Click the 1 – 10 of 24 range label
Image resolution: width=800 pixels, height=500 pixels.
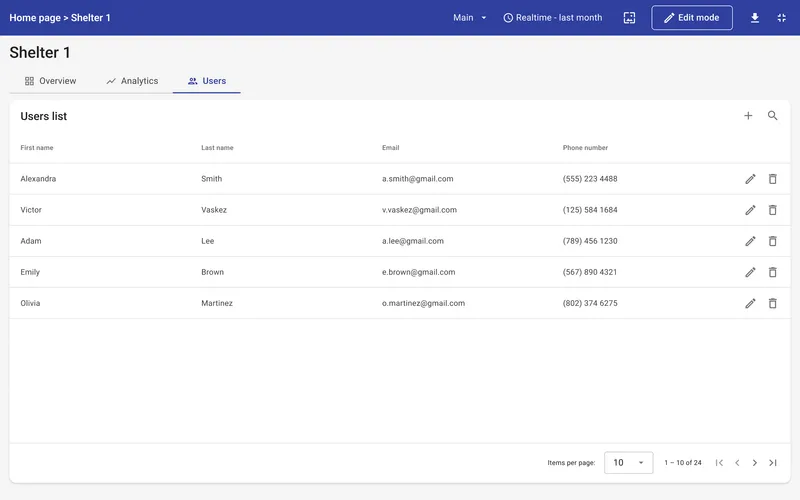(x=683, y=463)
